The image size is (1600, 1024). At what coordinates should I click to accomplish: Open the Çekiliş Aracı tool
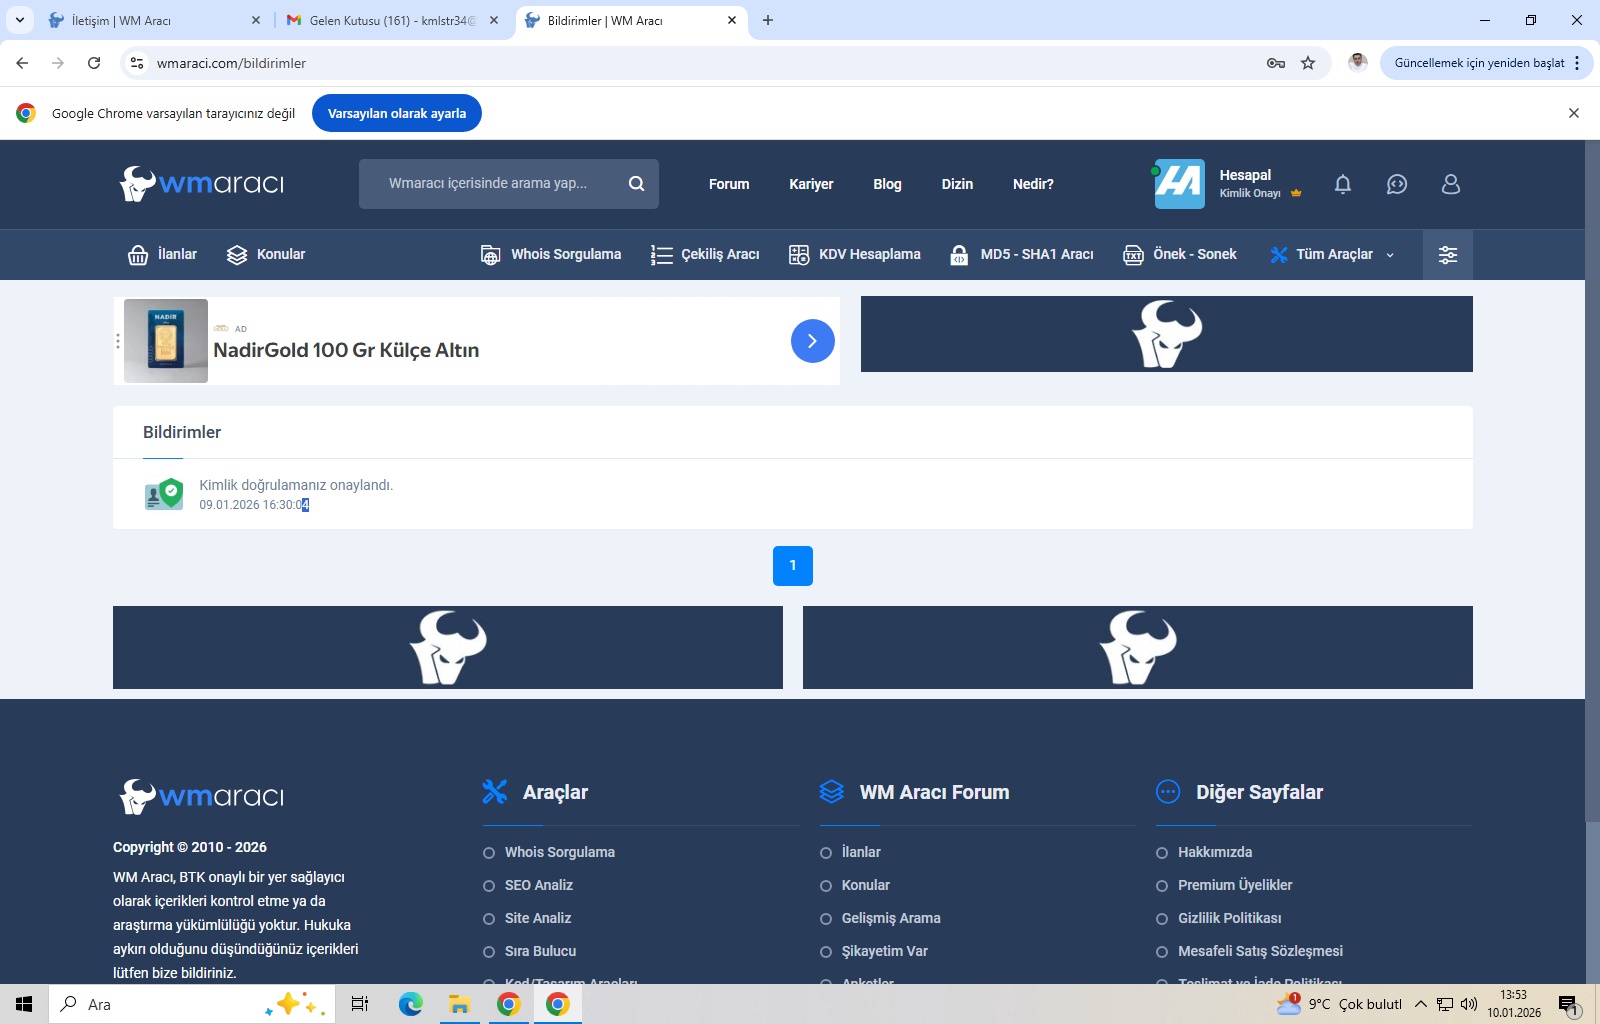tap(705, 255)
